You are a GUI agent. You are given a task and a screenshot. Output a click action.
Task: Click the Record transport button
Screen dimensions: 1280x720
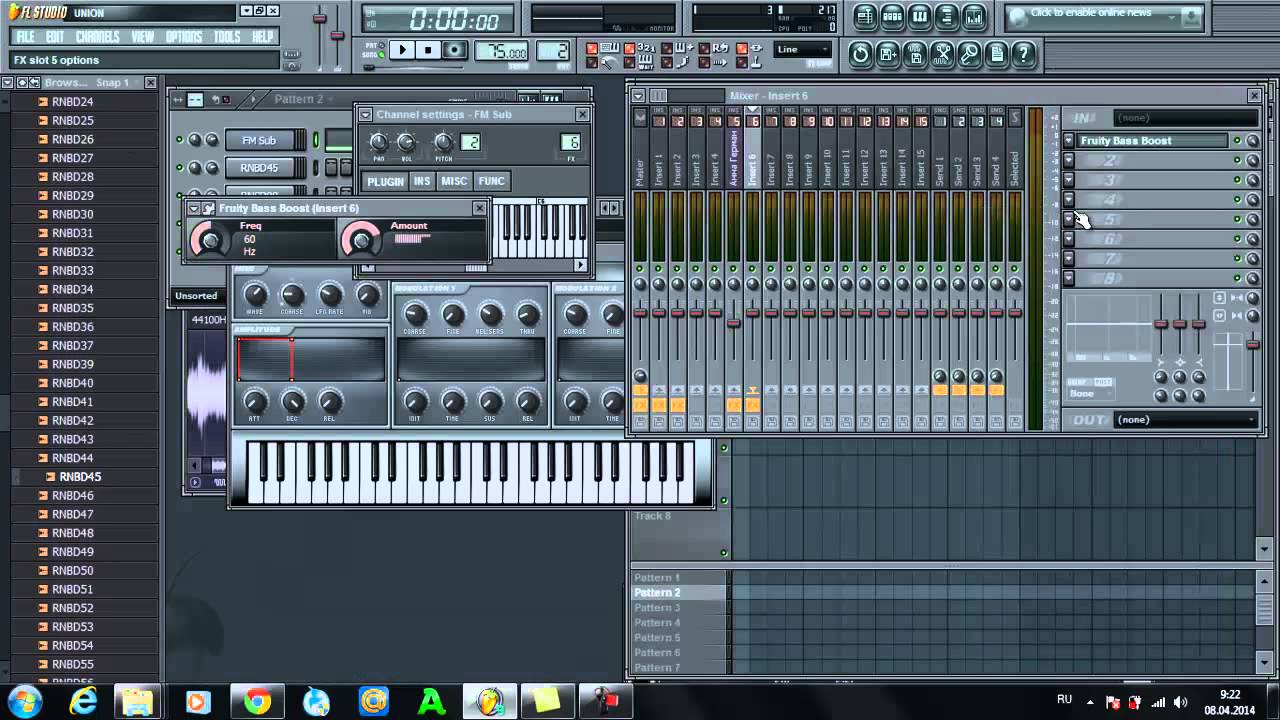coord(455,50)
